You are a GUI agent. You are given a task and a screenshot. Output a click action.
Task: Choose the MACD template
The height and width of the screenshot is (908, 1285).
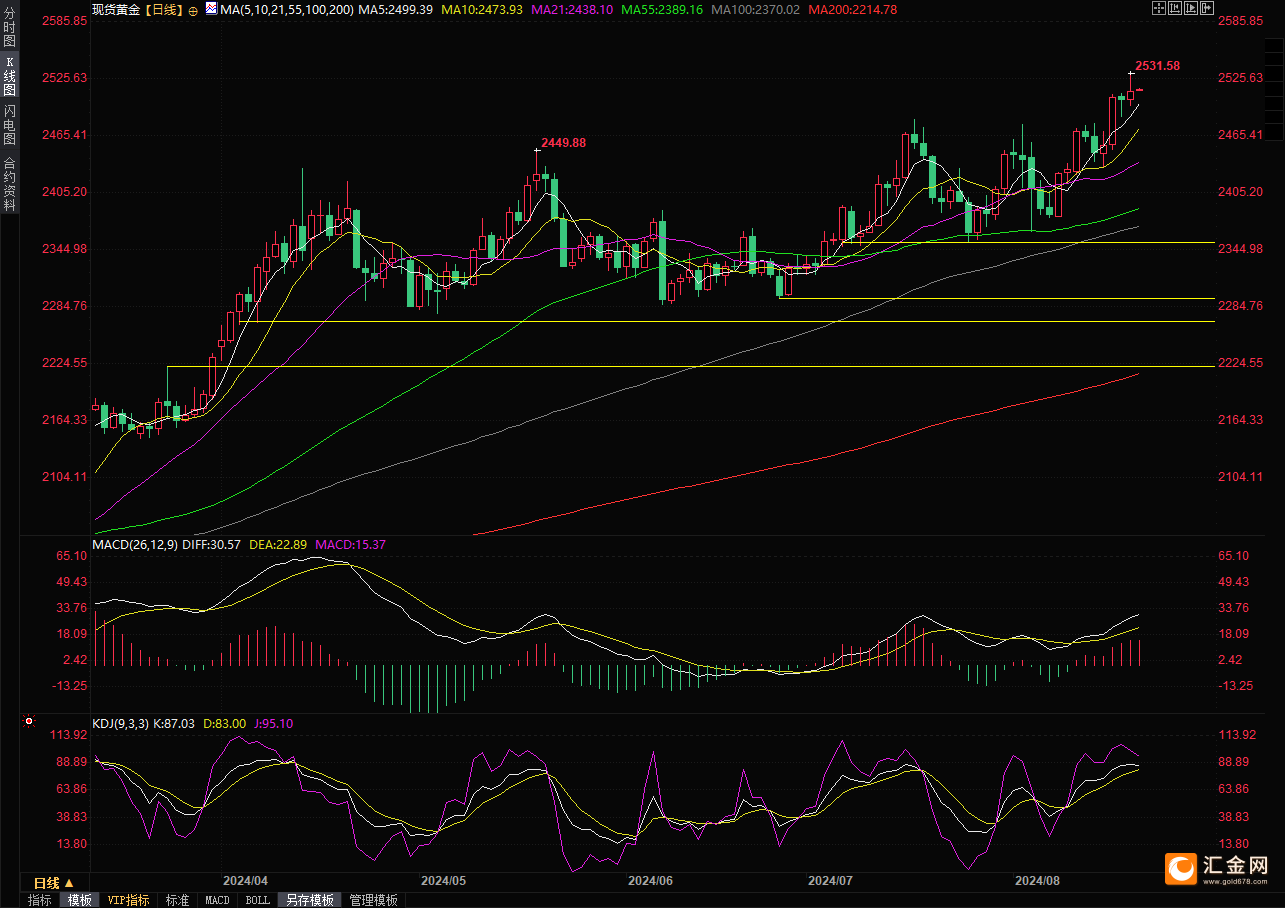pyautogui.click(x=217, y=900)
